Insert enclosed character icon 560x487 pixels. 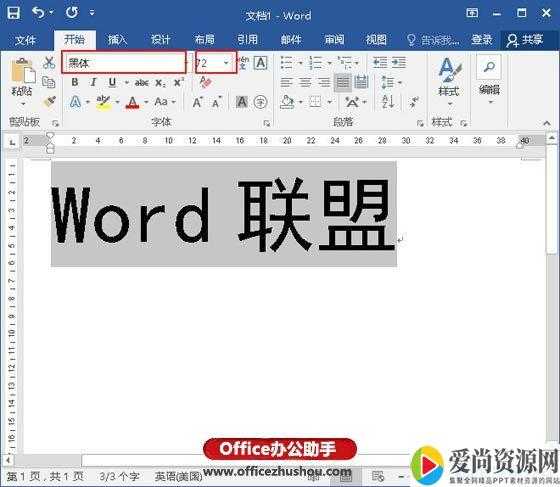coord(260,102)
